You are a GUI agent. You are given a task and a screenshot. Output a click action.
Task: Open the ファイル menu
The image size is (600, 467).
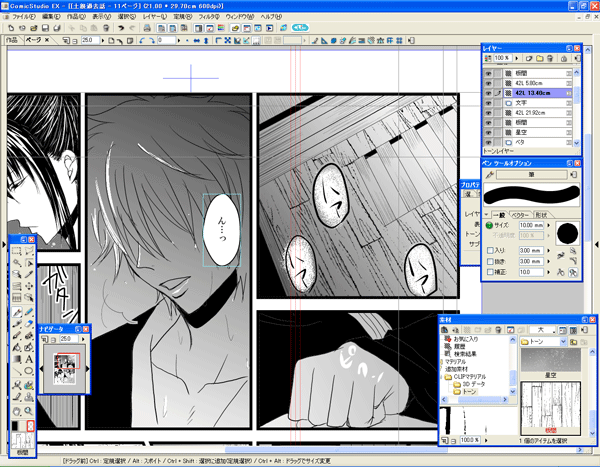tap(23, 17)
